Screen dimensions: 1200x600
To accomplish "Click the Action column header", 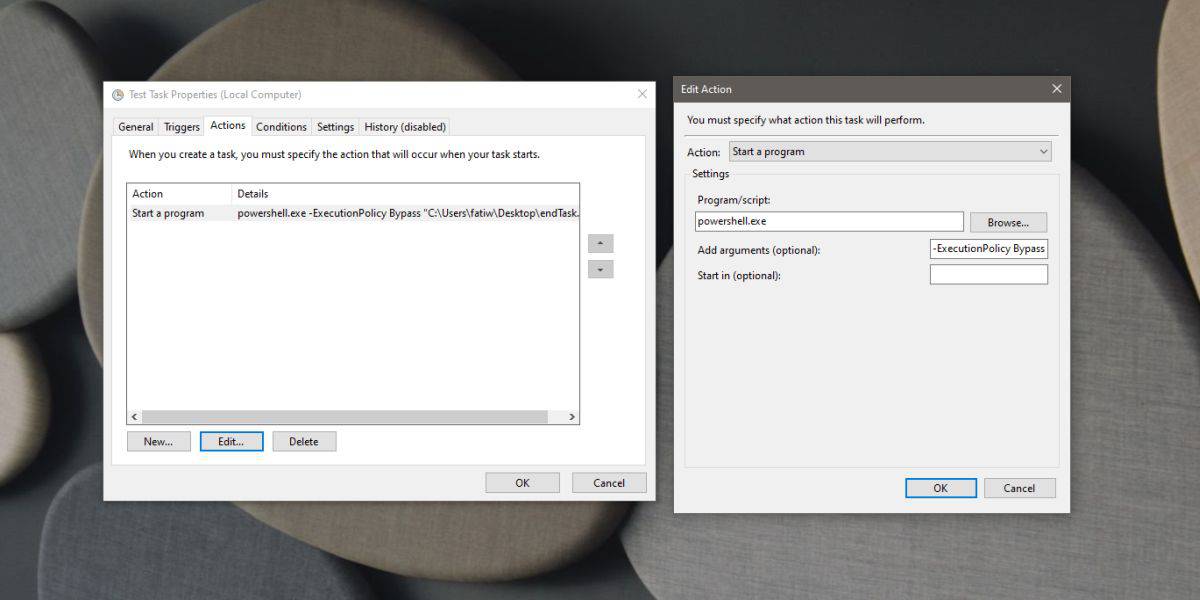I will [x=180, y=194].
